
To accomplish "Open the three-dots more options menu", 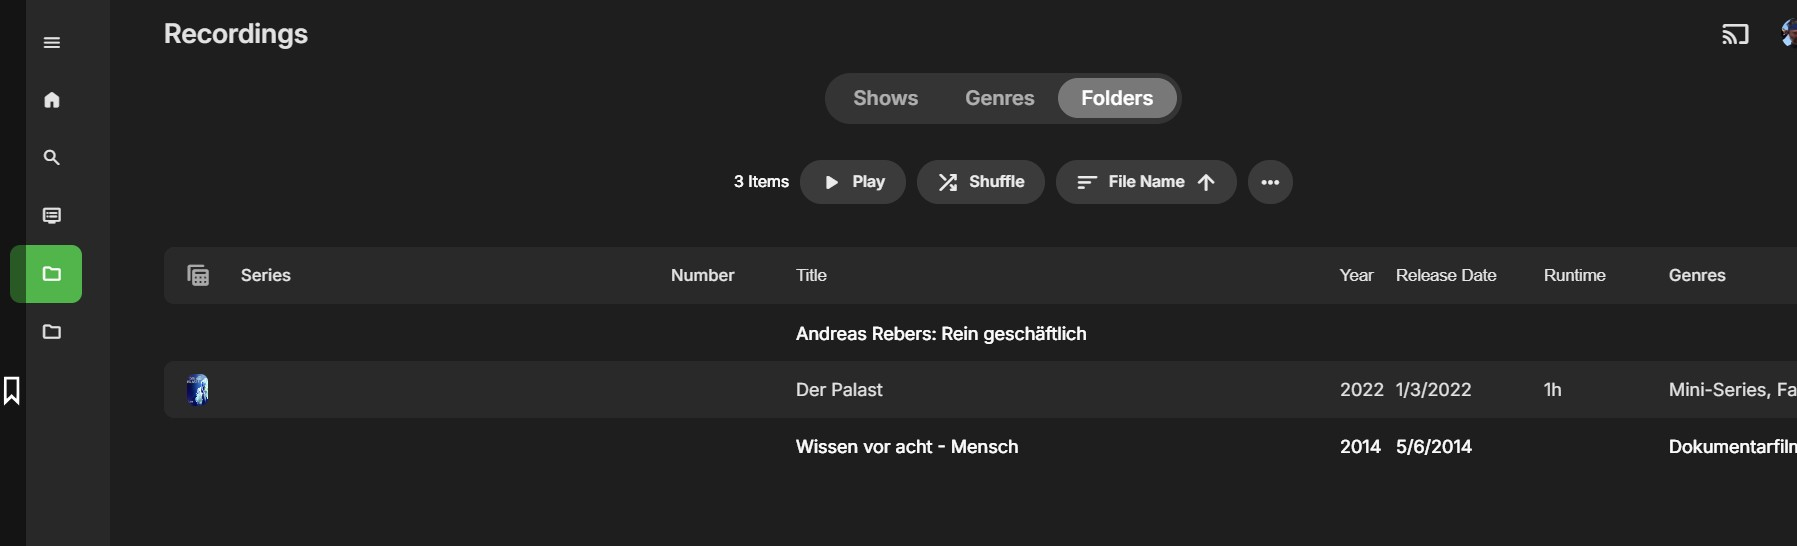I will pos(1270,182).
